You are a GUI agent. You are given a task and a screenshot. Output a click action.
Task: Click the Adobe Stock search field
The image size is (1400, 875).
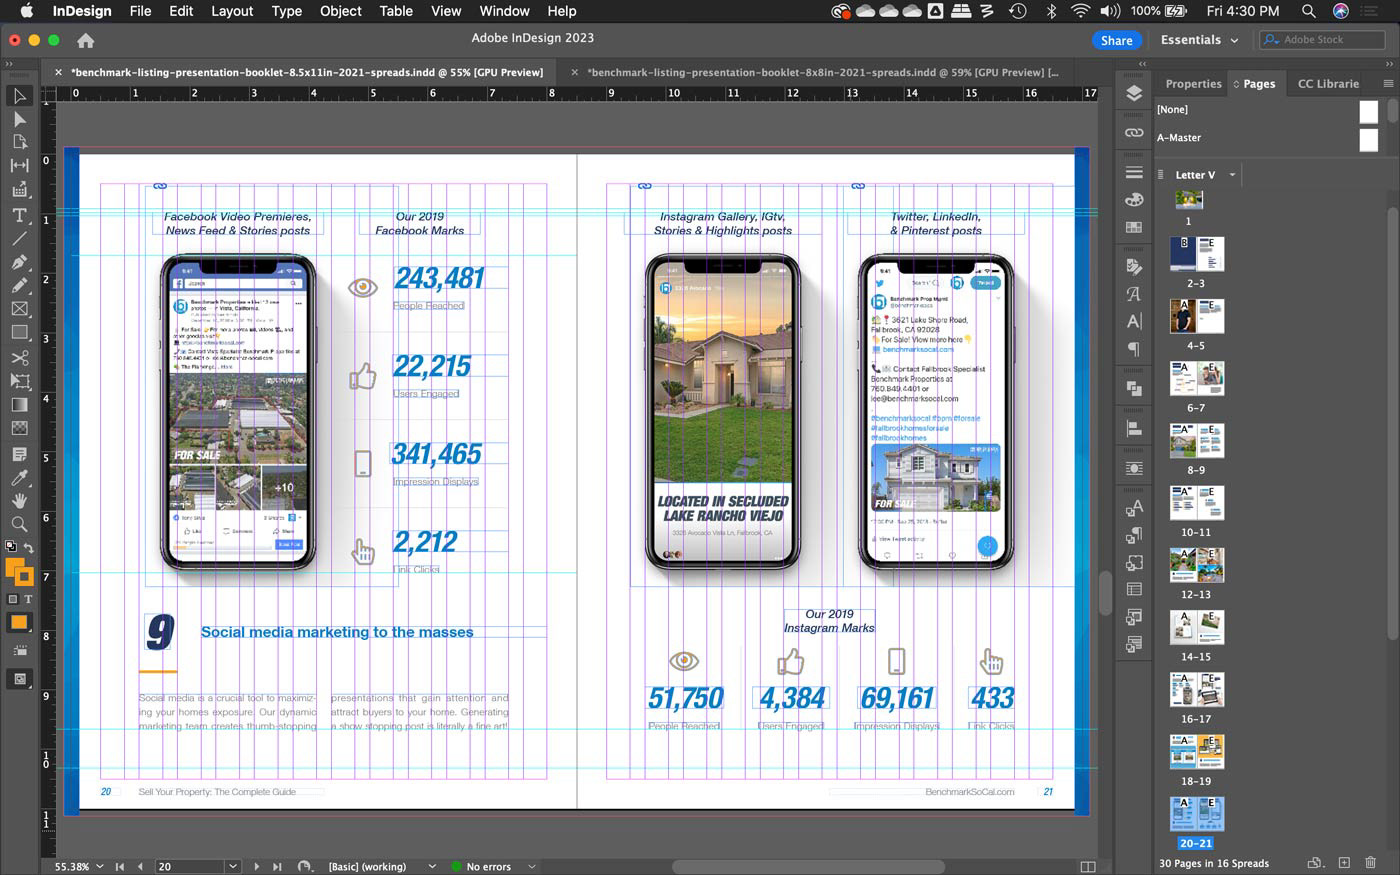[x=1322, y=40]
